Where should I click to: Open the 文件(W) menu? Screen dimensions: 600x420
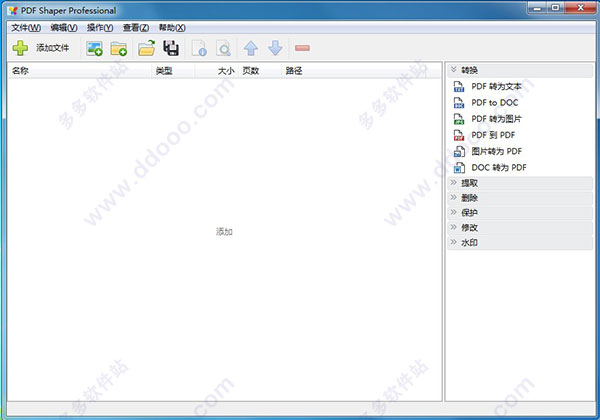(x=26, y=28)
